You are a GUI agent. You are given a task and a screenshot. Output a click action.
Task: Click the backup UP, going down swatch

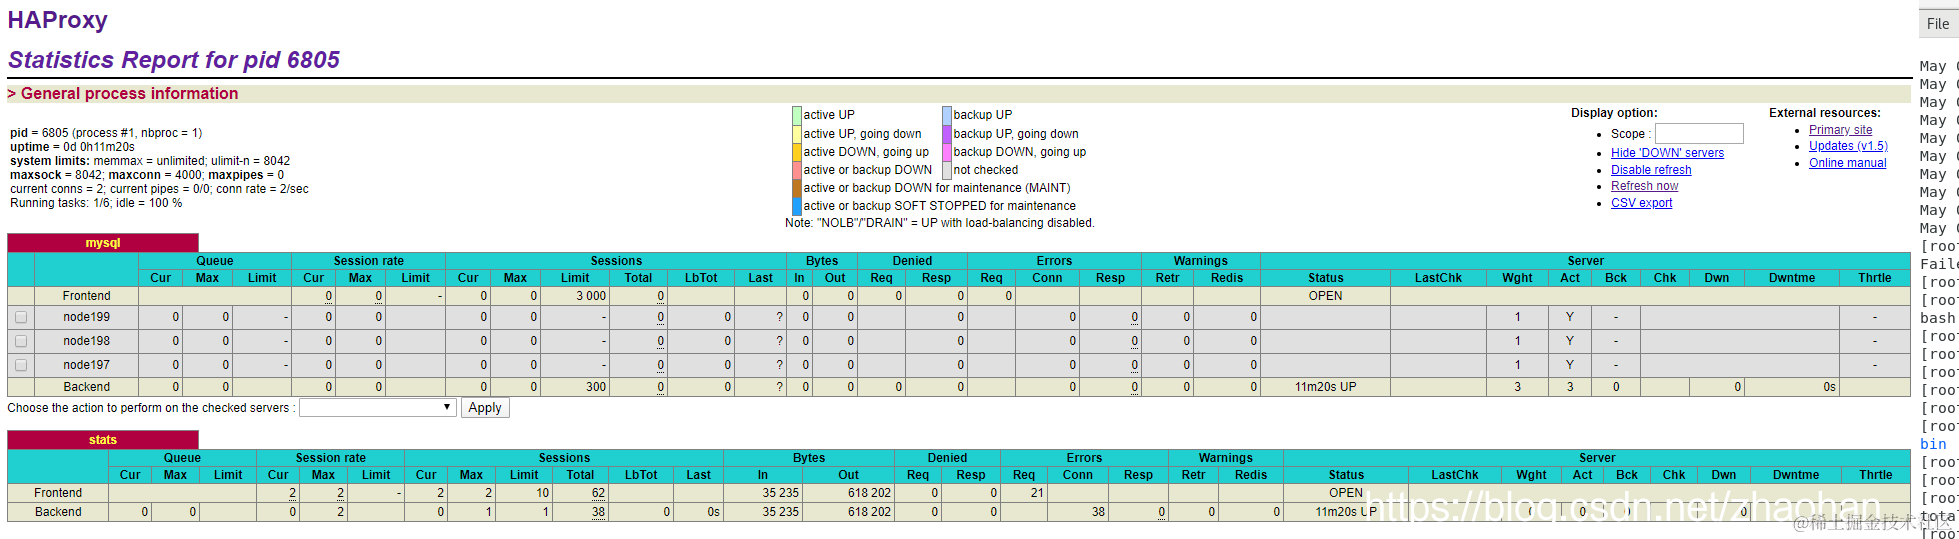tap(947, 134)
